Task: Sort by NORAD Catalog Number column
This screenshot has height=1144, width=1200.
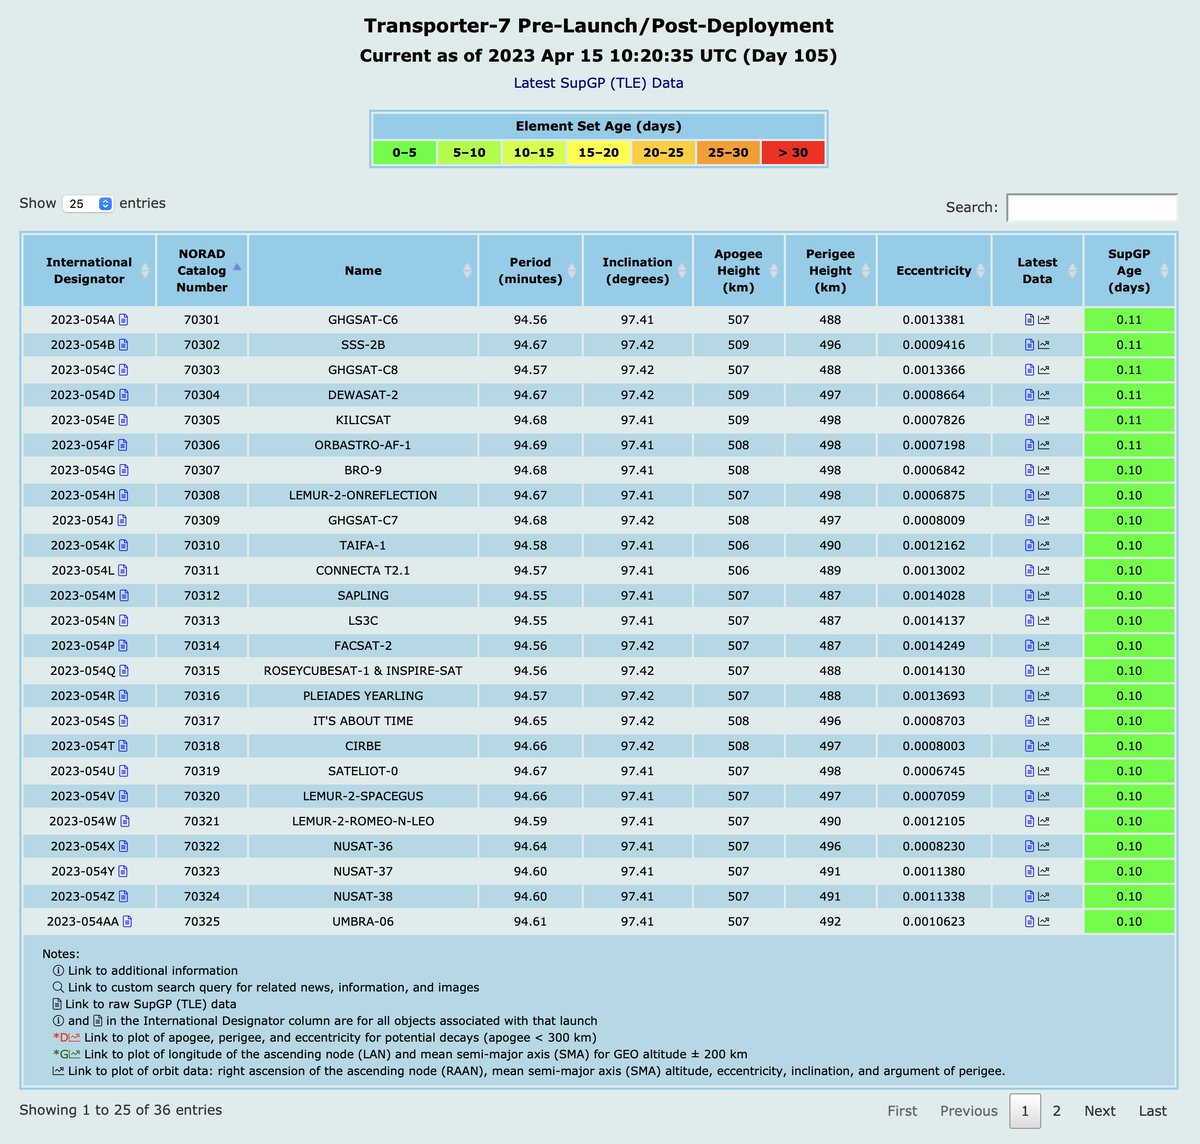Action: (x=202, y=270)
